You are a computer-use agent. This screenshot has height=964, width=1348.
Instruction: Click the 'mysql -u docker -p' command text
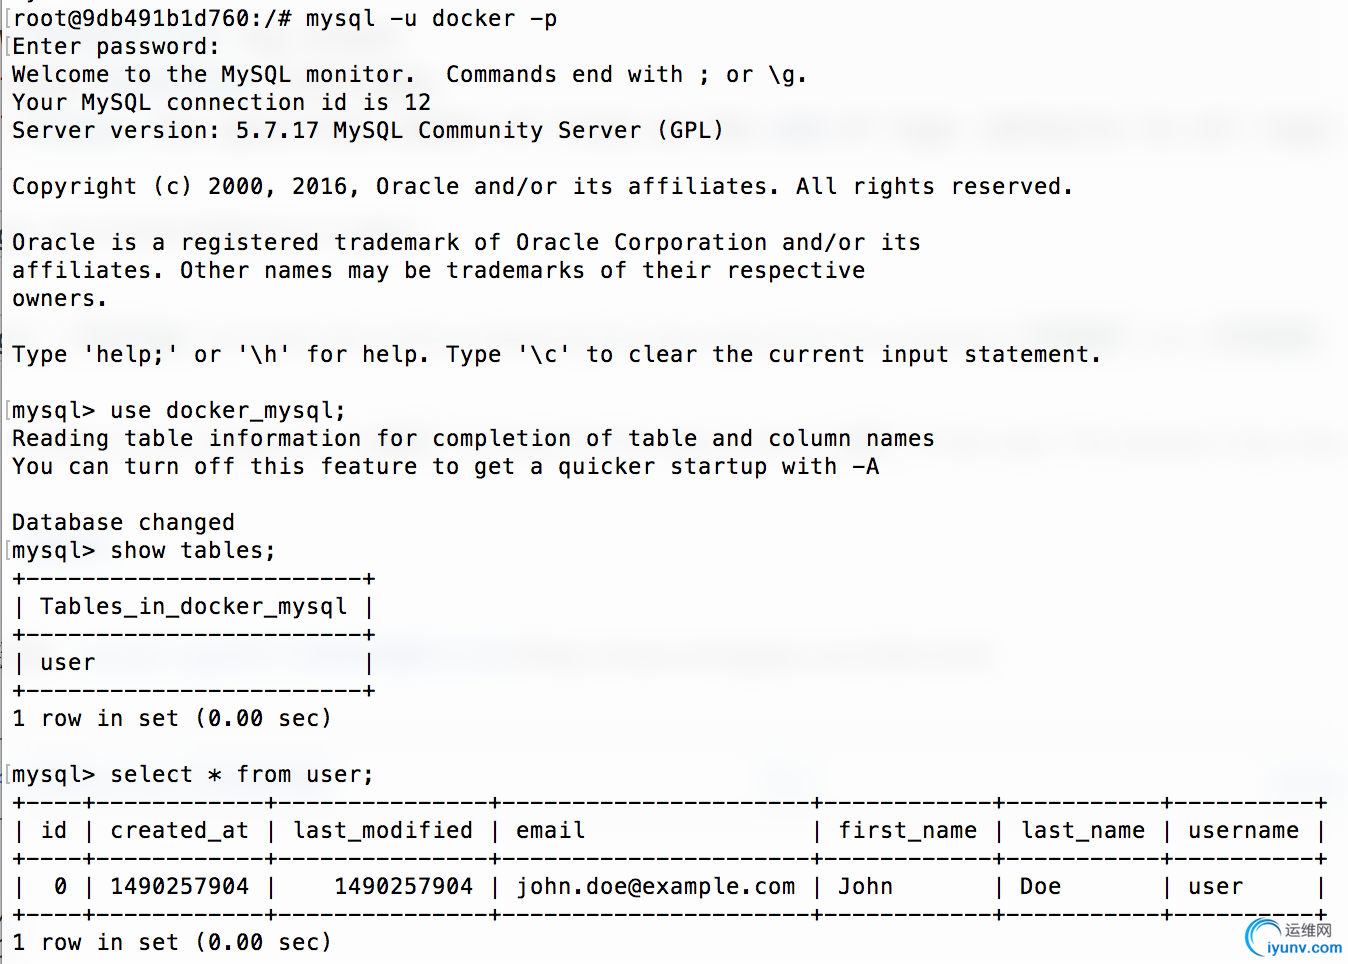pos(431,19)
